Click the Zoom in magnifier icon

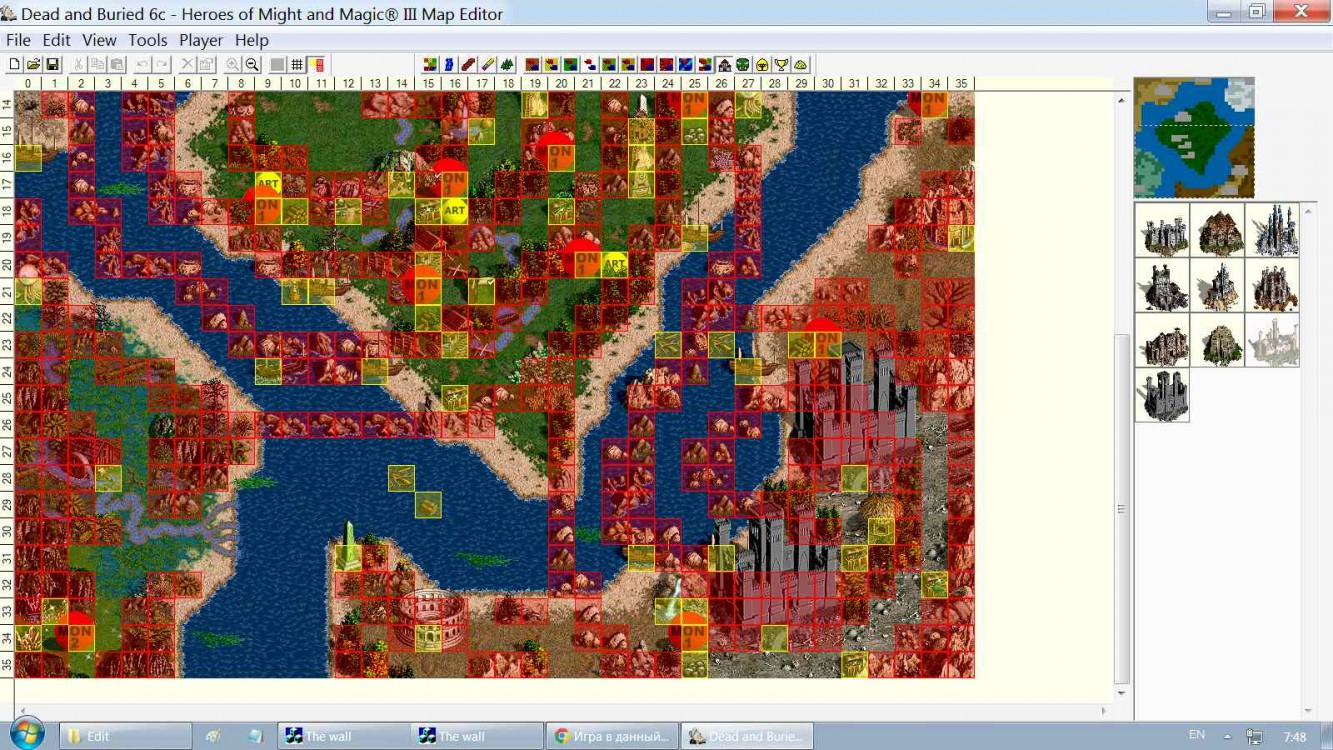click(233, 65)
